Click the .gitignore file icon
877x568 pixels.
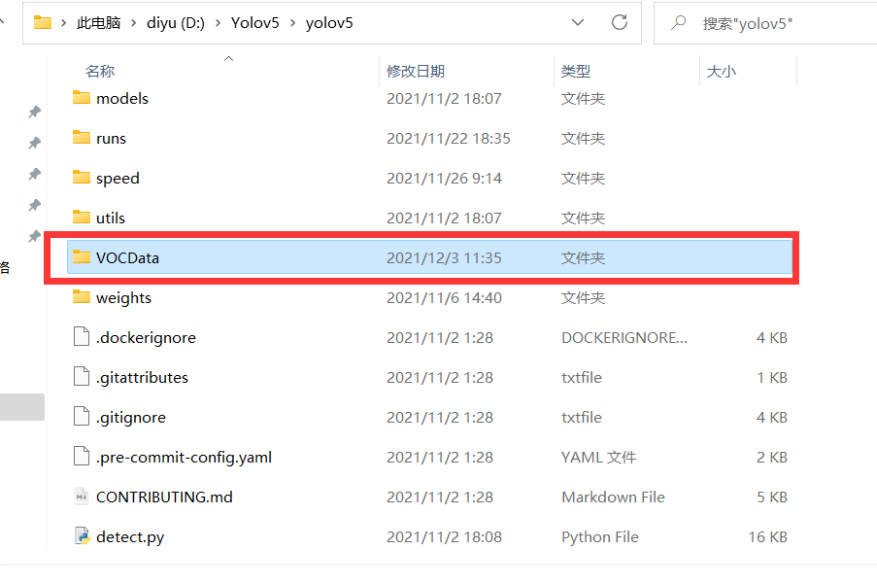[x=82, y=416]
